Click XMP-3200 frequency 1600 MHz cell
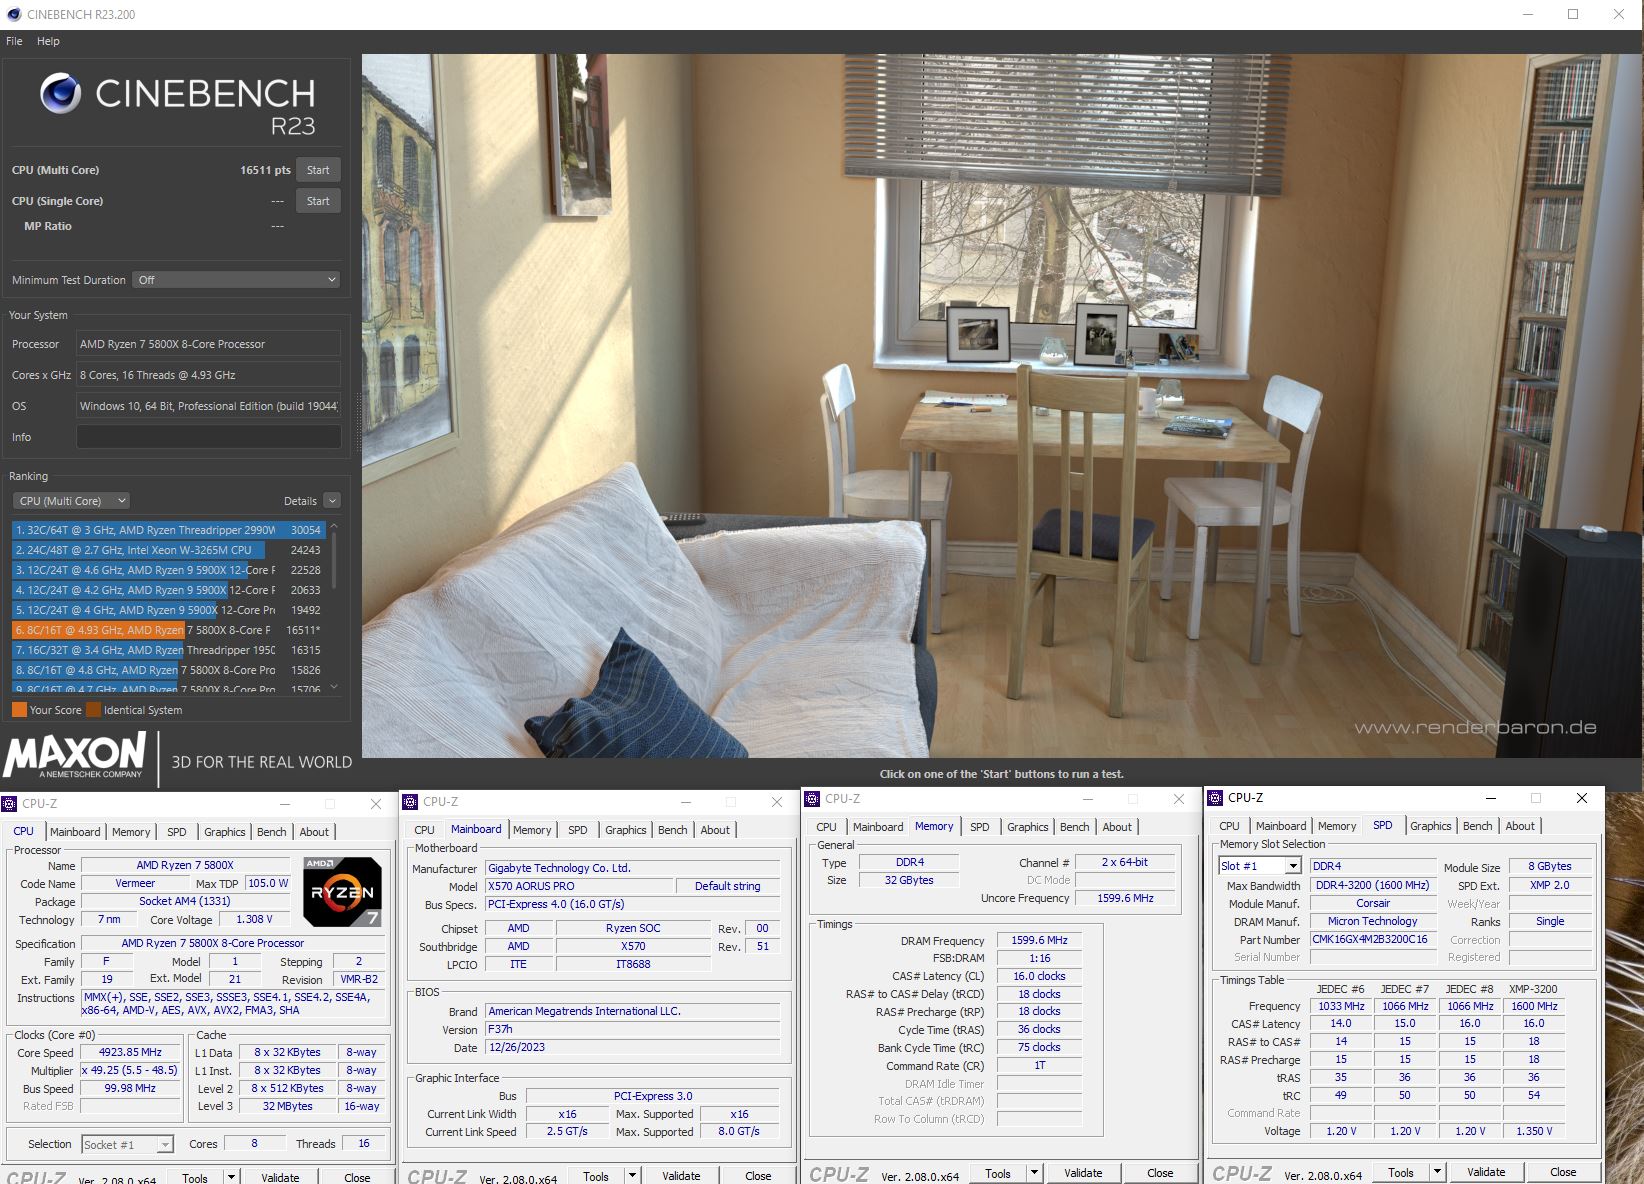The height and width of the screenshot is (1184, 1644). coord(1534,1006)
